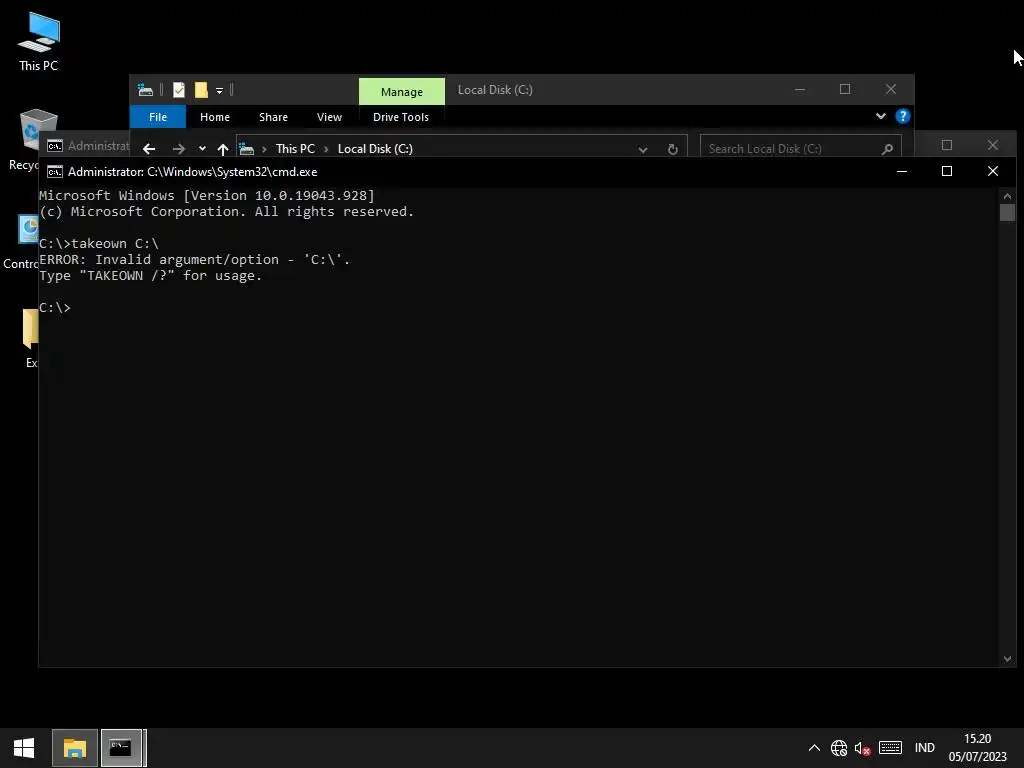Open the Windows Start menu
Image resolution: width=1024 pixels, height=768 pixels.
click(x=24, y=748)
